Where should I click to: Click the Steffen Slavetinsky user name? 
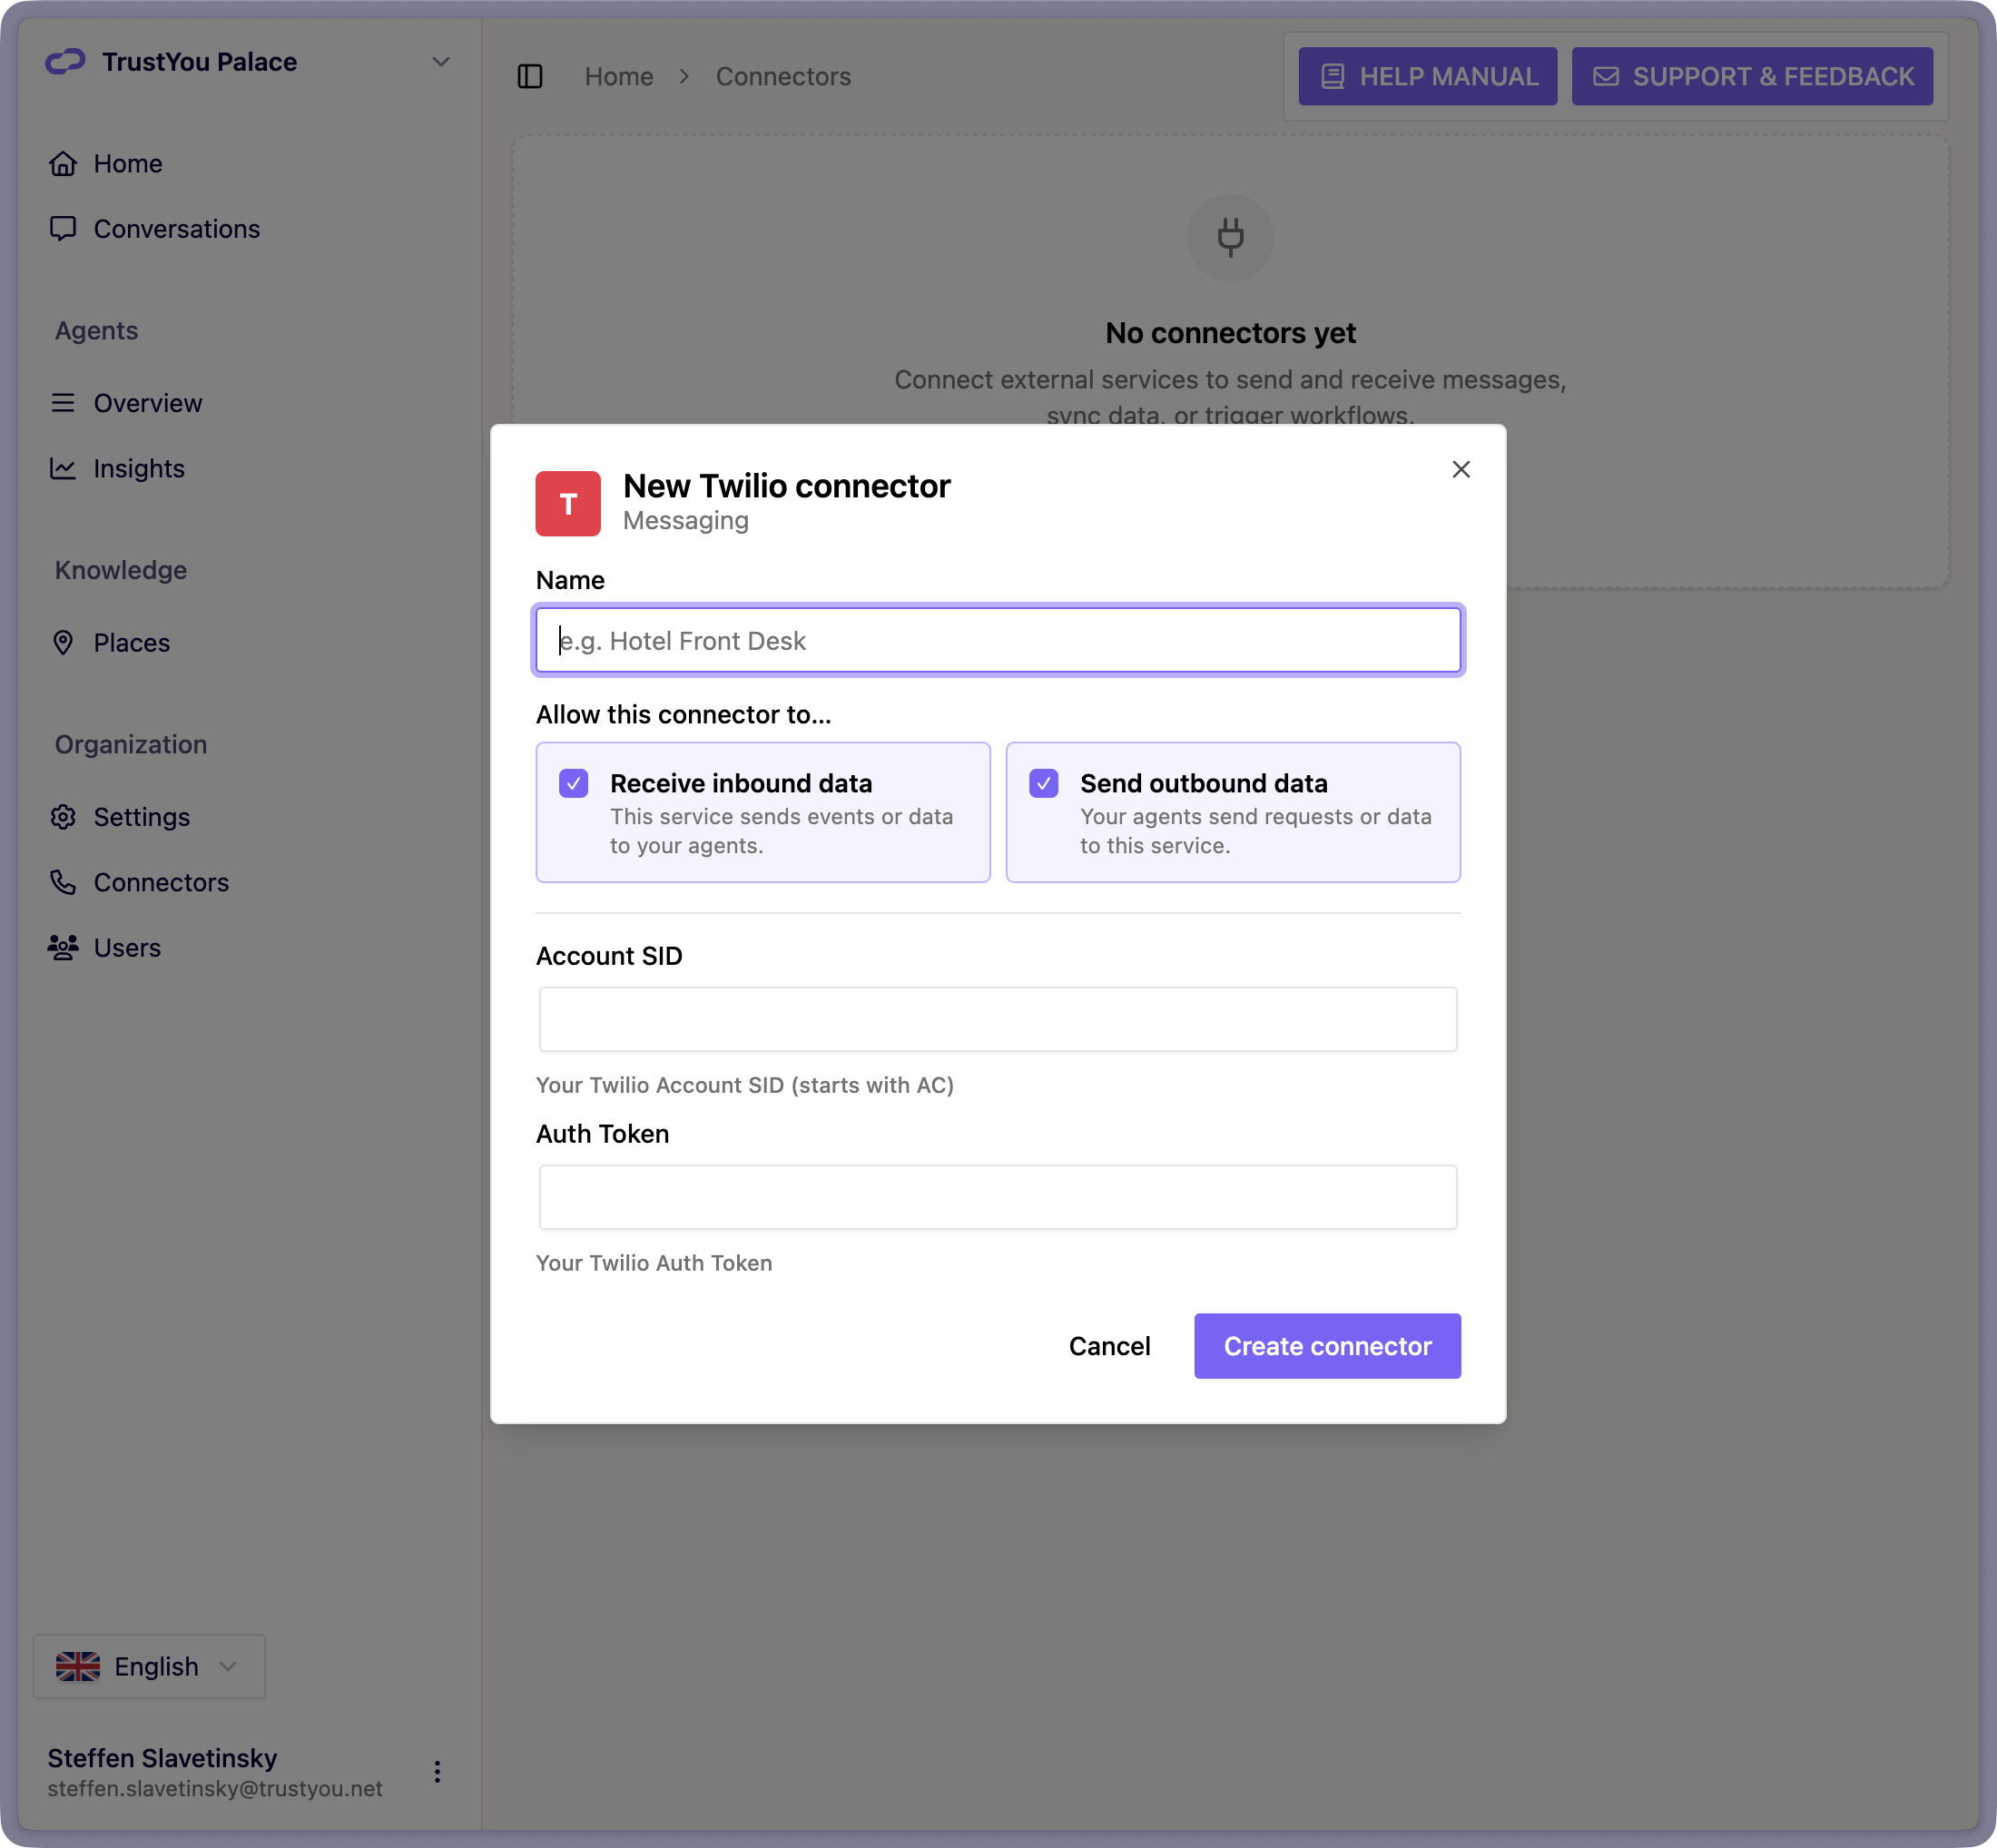[x=162, y=1758]
